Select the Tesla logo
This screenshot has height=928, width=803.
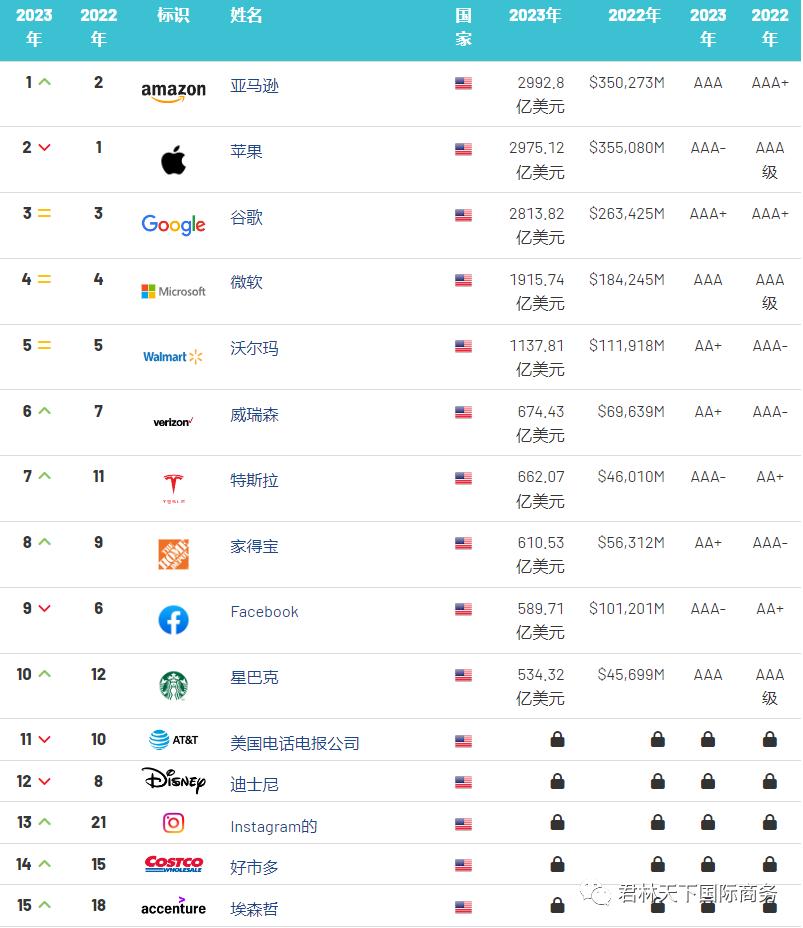tap(172, 487)
